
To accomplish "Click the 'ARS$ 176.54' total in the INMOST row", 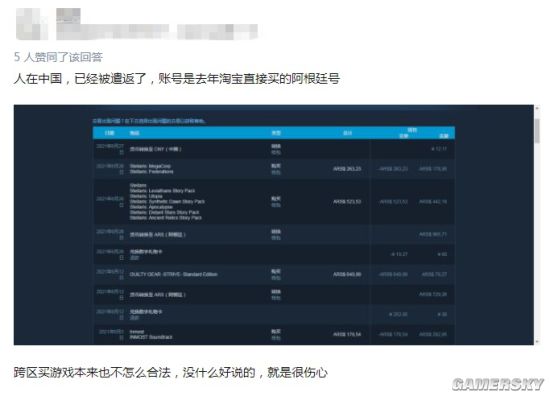I will point(347,334).
